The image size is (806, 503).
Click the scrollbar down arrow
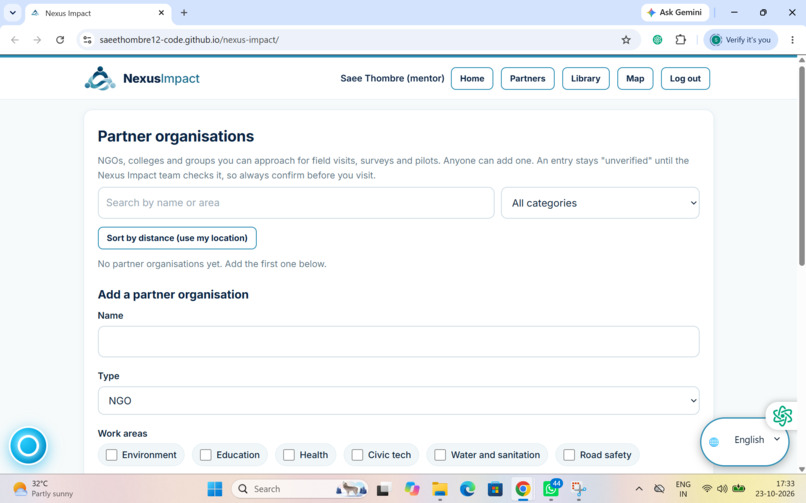point(801,469)
